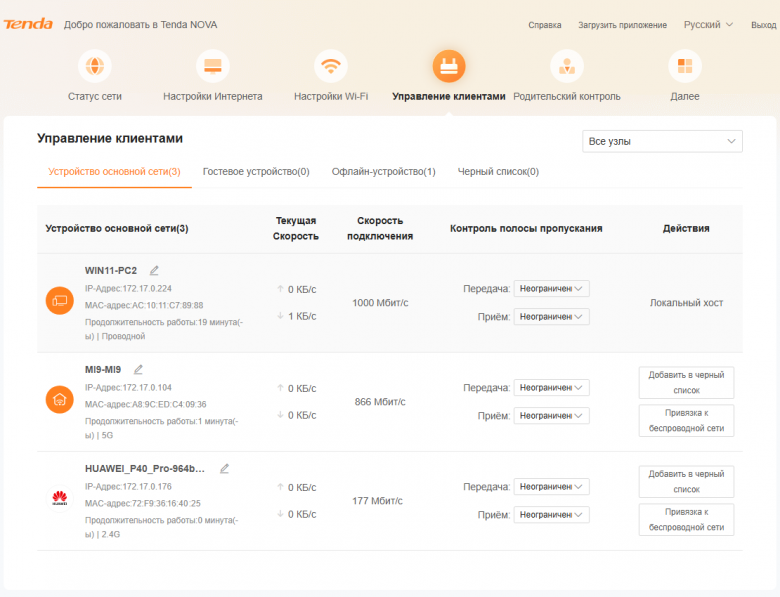The height and width of the screenshot is (597, 780).
Task: Open the 'Русский' language dropdown
Action: point(708,24)
